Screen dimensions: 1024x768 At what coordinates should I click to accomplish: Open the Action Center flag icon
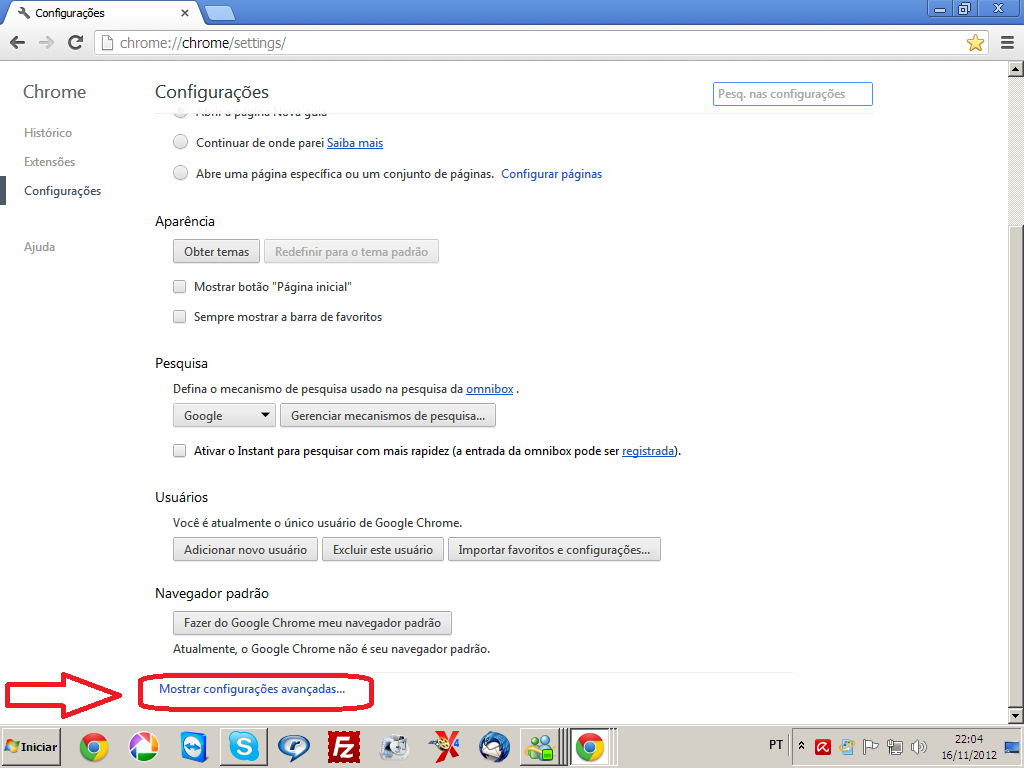click(x=871, y=746)
